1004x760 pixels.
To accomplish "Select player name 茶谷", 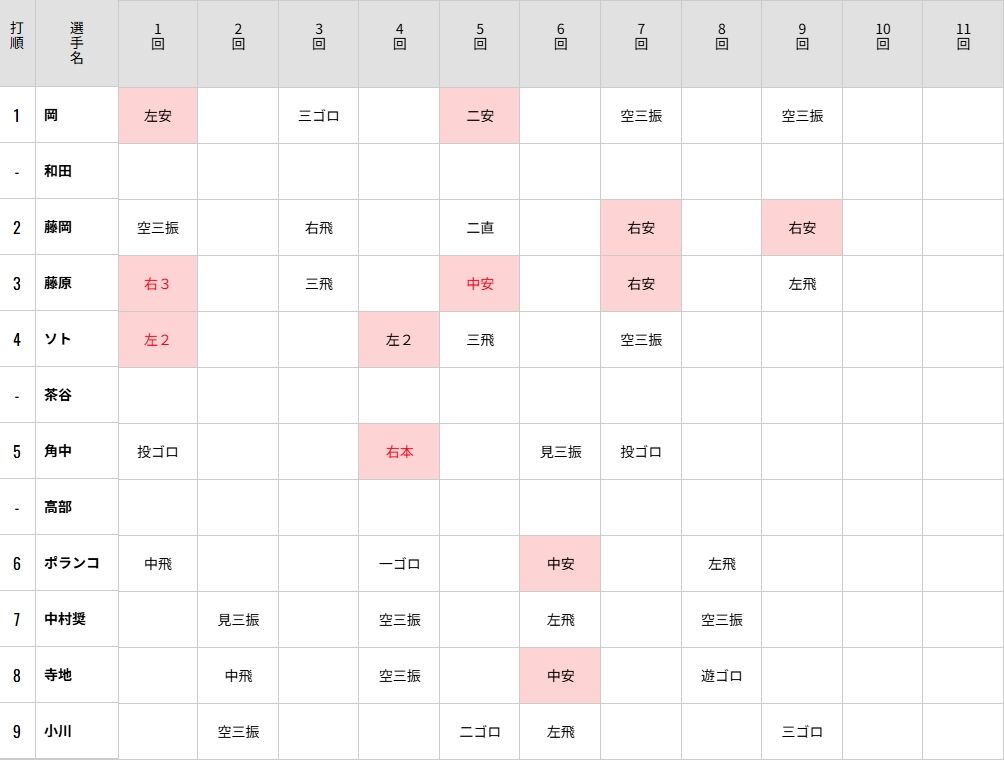I will click(58, 394).
